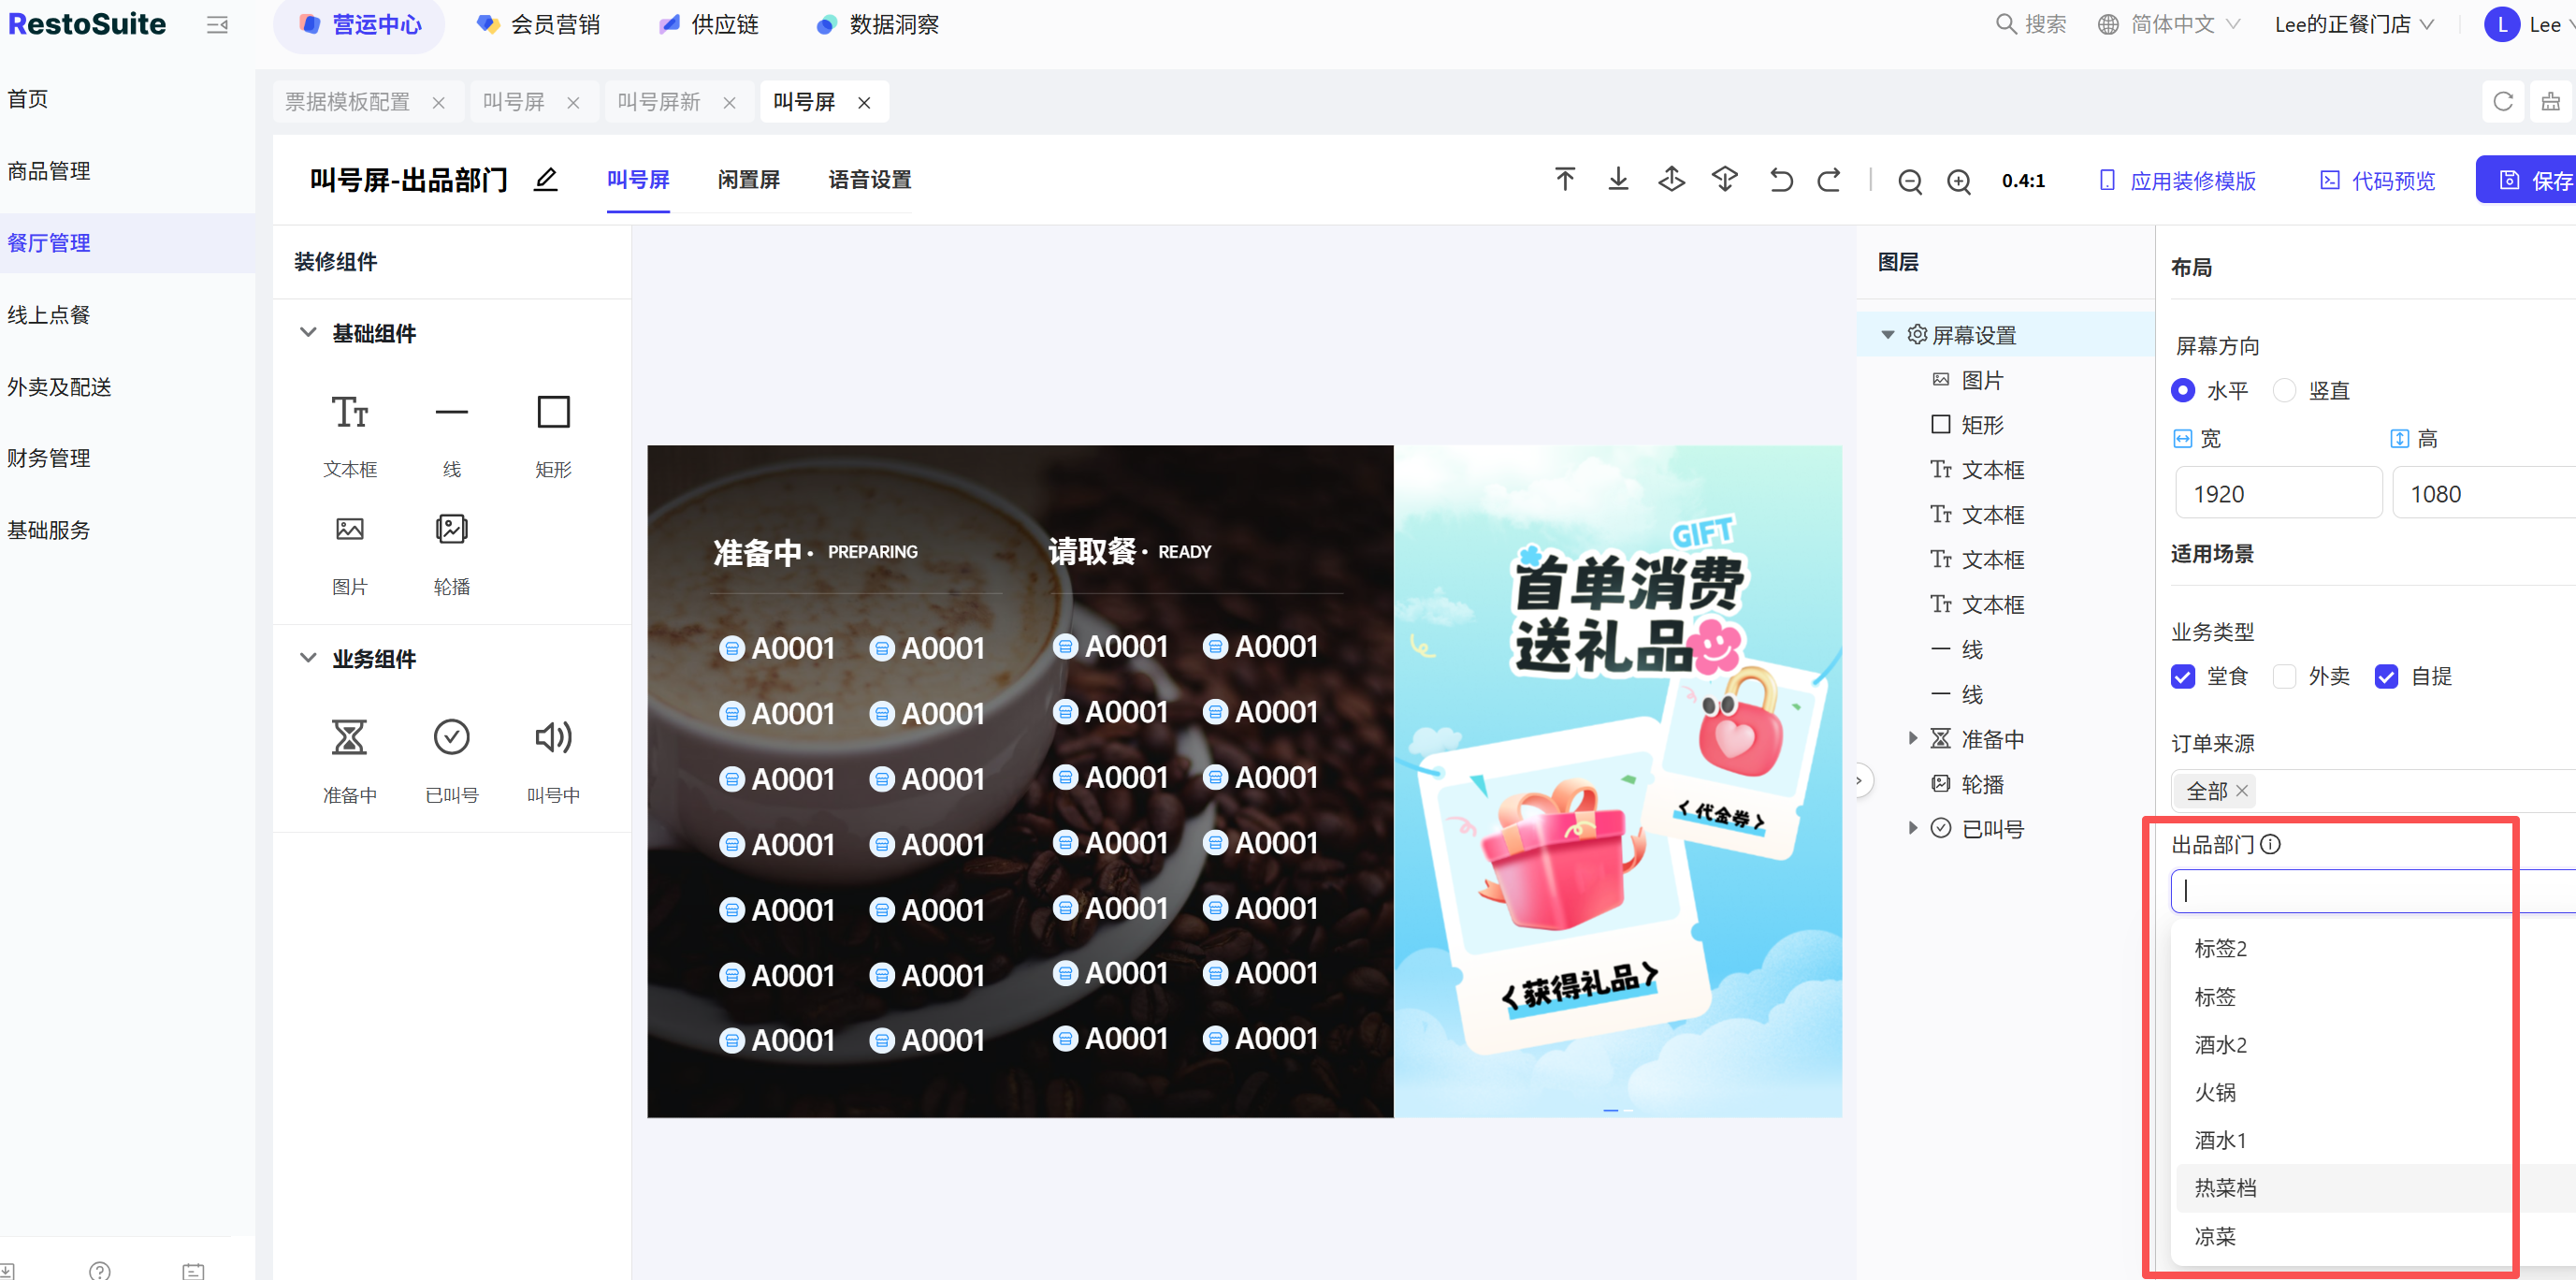Click the pencil edit icon beside title
The image size is (2576, 1280).
point(545,180)
